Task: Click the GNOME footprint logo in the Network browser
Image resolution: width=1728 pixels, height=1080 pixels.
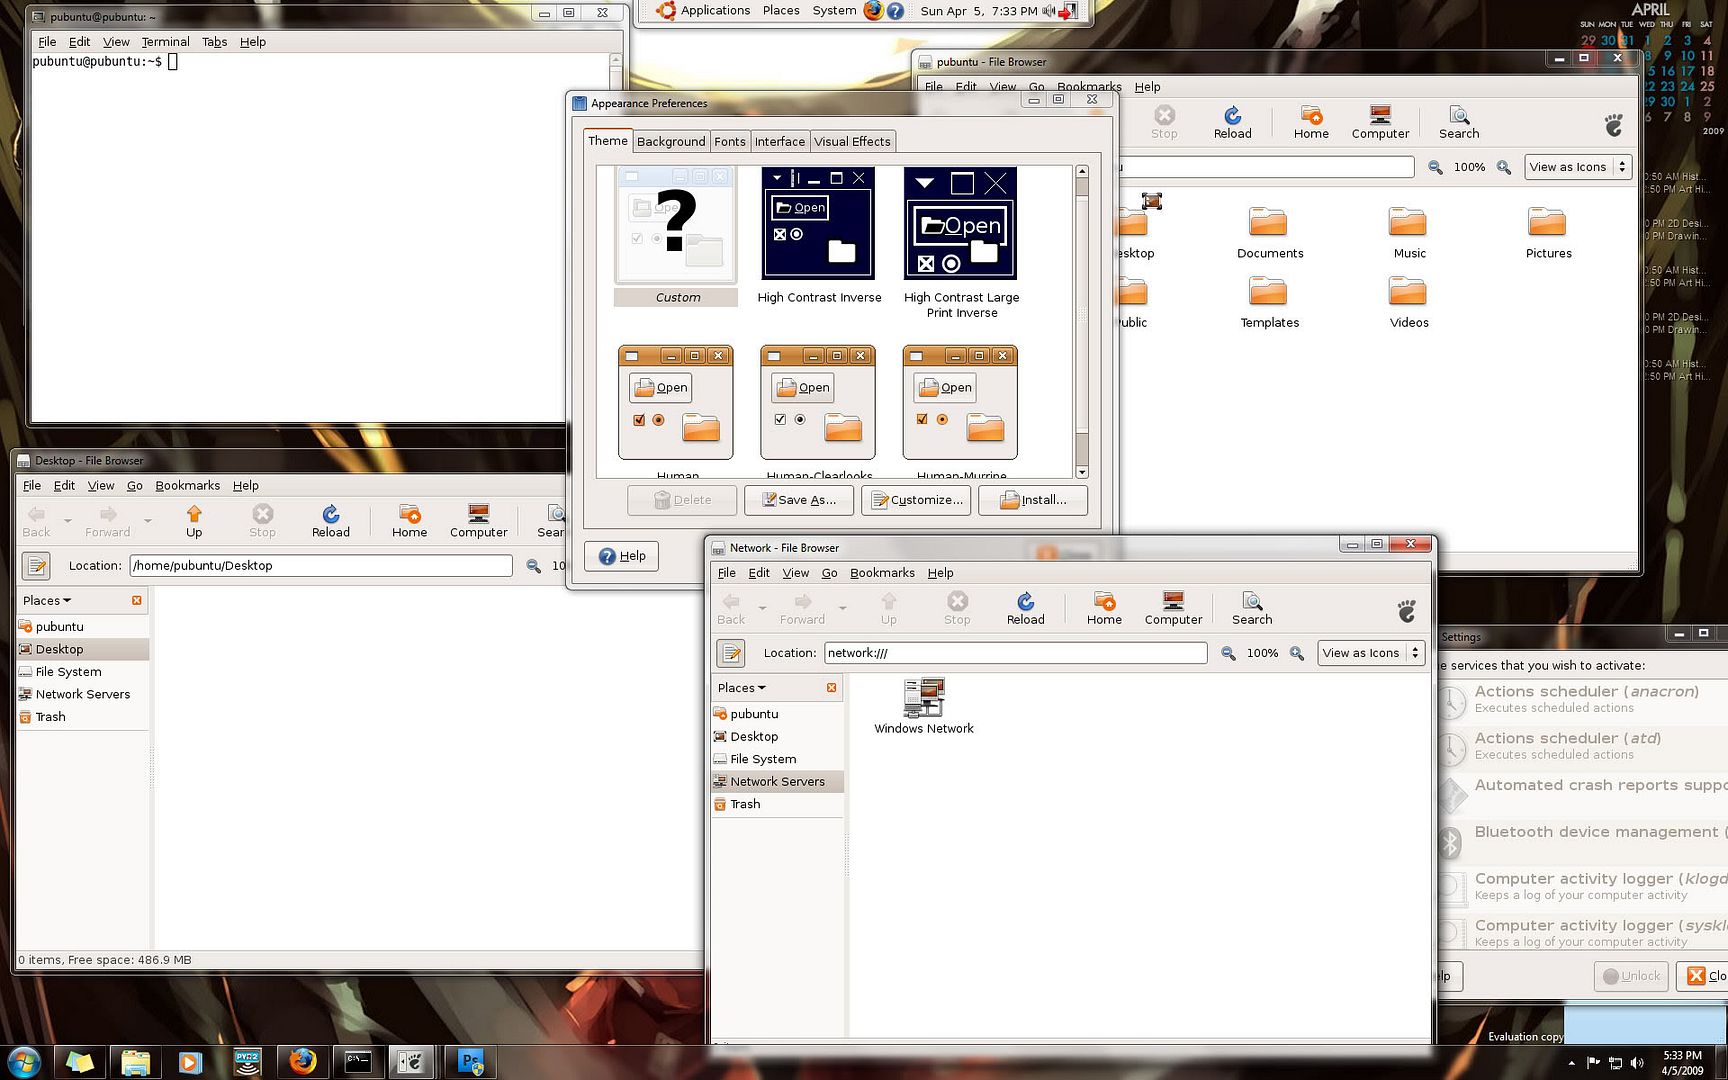Action: (x=1407, y=609)
